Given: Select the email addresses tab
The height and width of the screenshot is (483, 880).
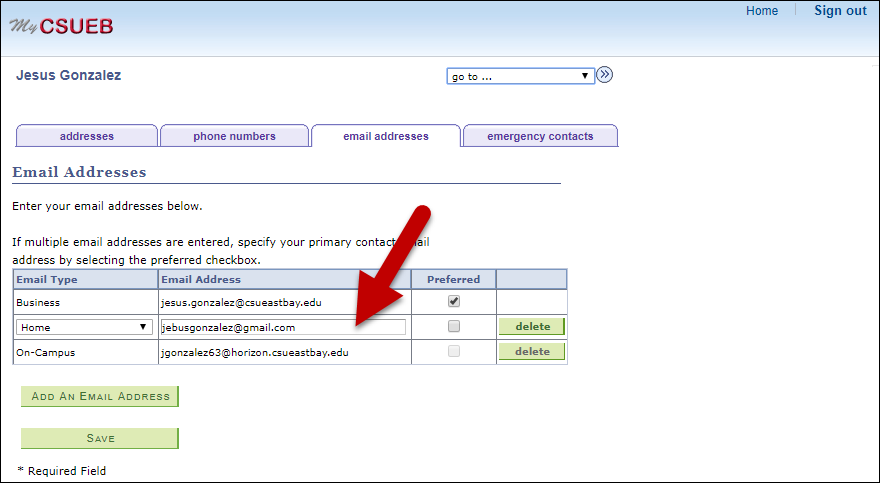Looking at the screenshot, I should click(386, 136).
